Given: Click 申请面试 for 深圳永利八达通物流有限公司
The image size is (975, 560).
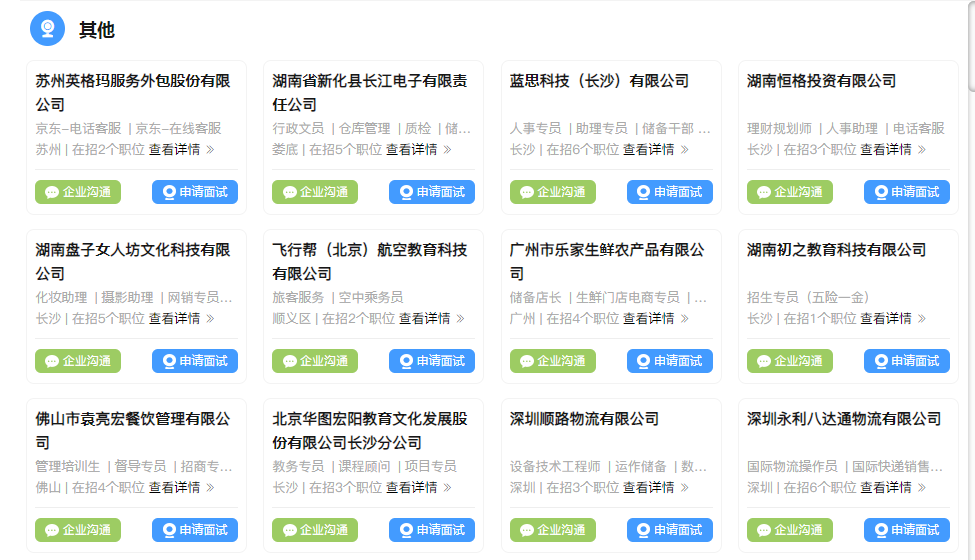Looking at the screenshot, I should (x=907, y=530).
